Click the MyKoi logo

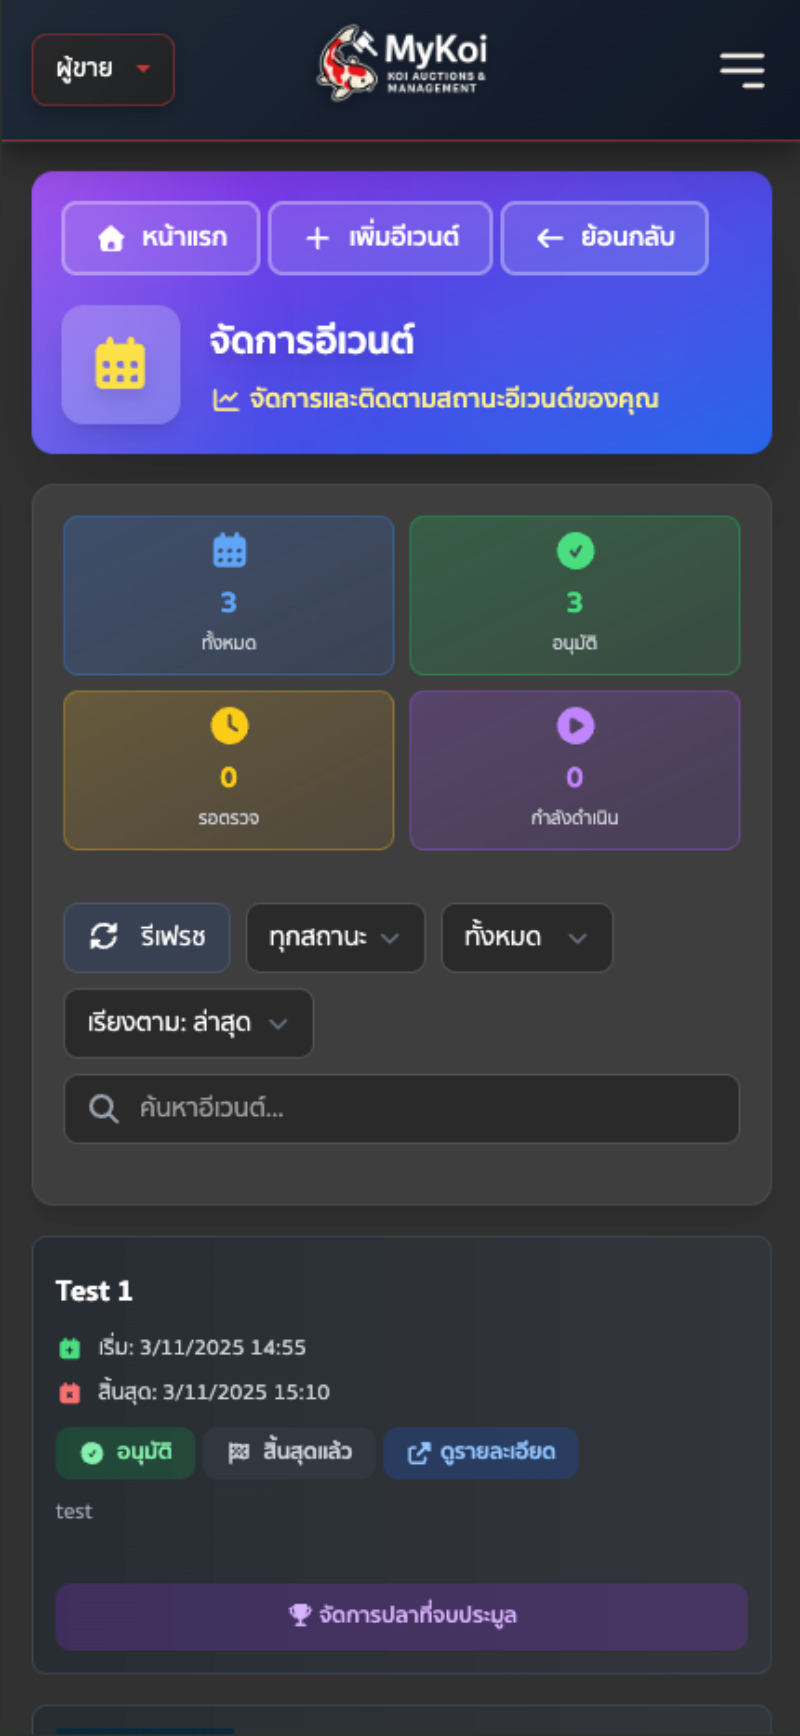pyautogui.click(x=402, y=64)
